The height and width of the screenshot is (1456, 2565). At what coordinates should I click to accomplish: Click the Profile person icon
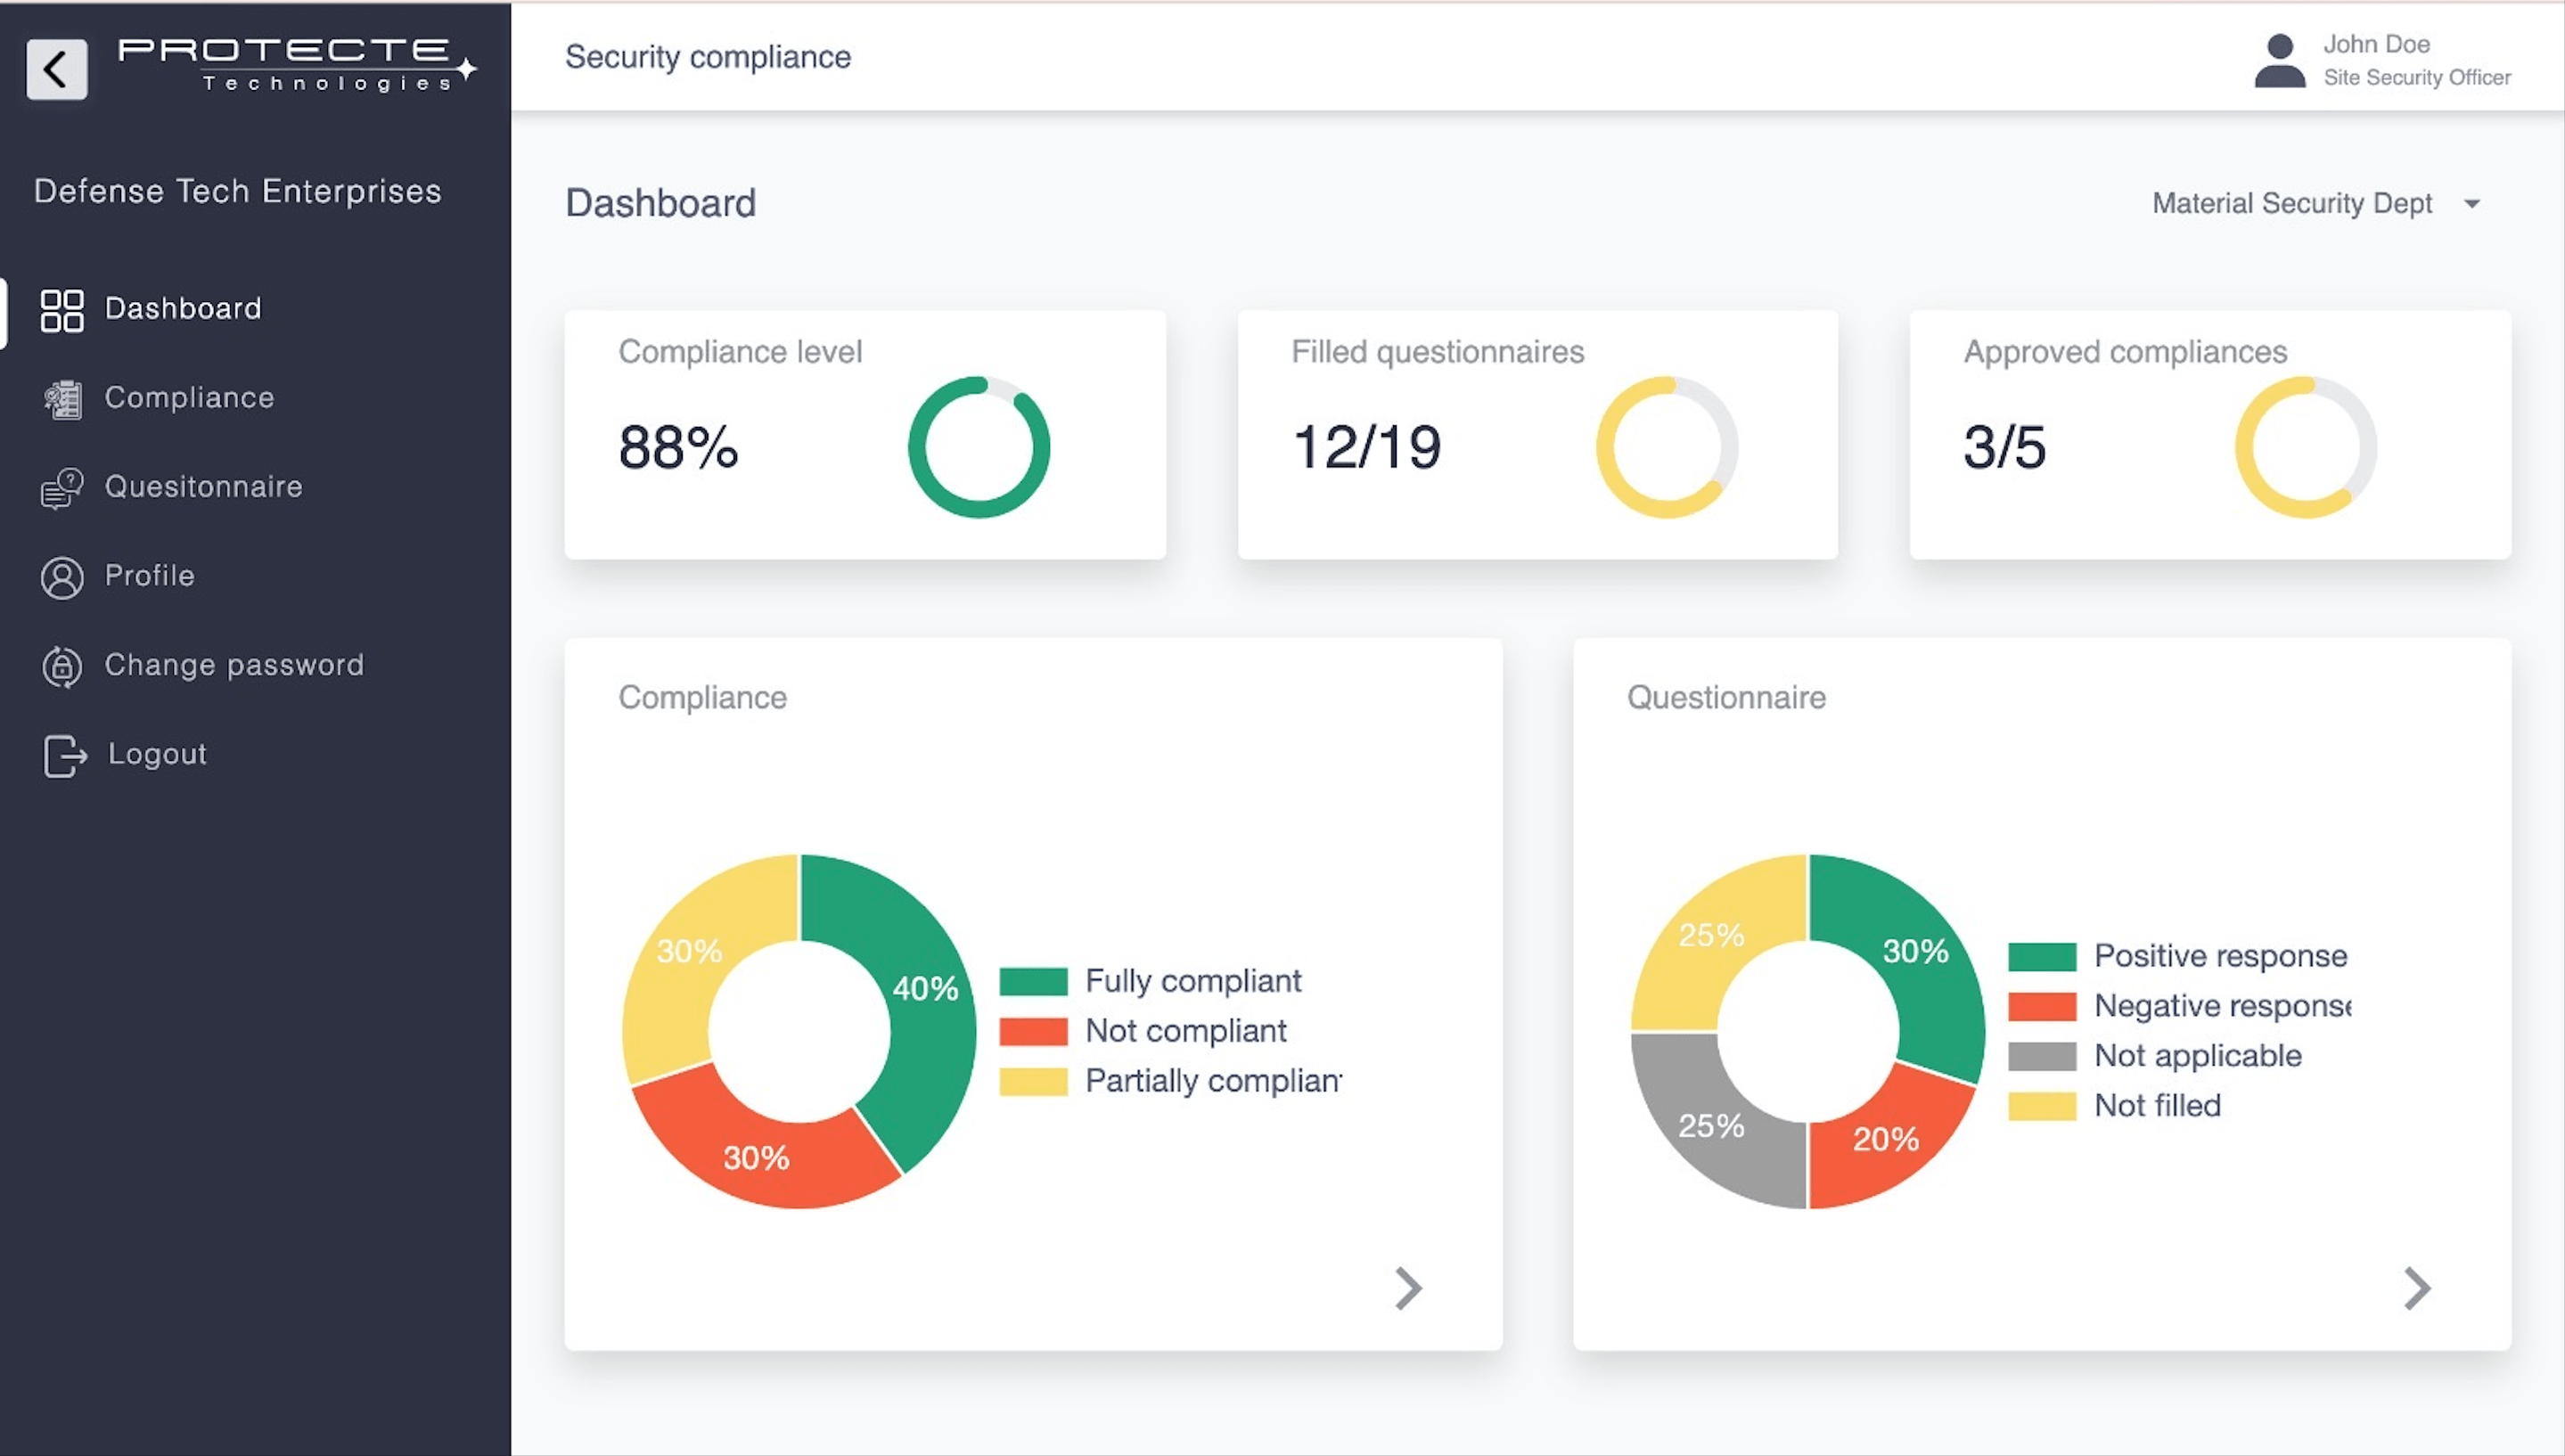click(62, 577)
